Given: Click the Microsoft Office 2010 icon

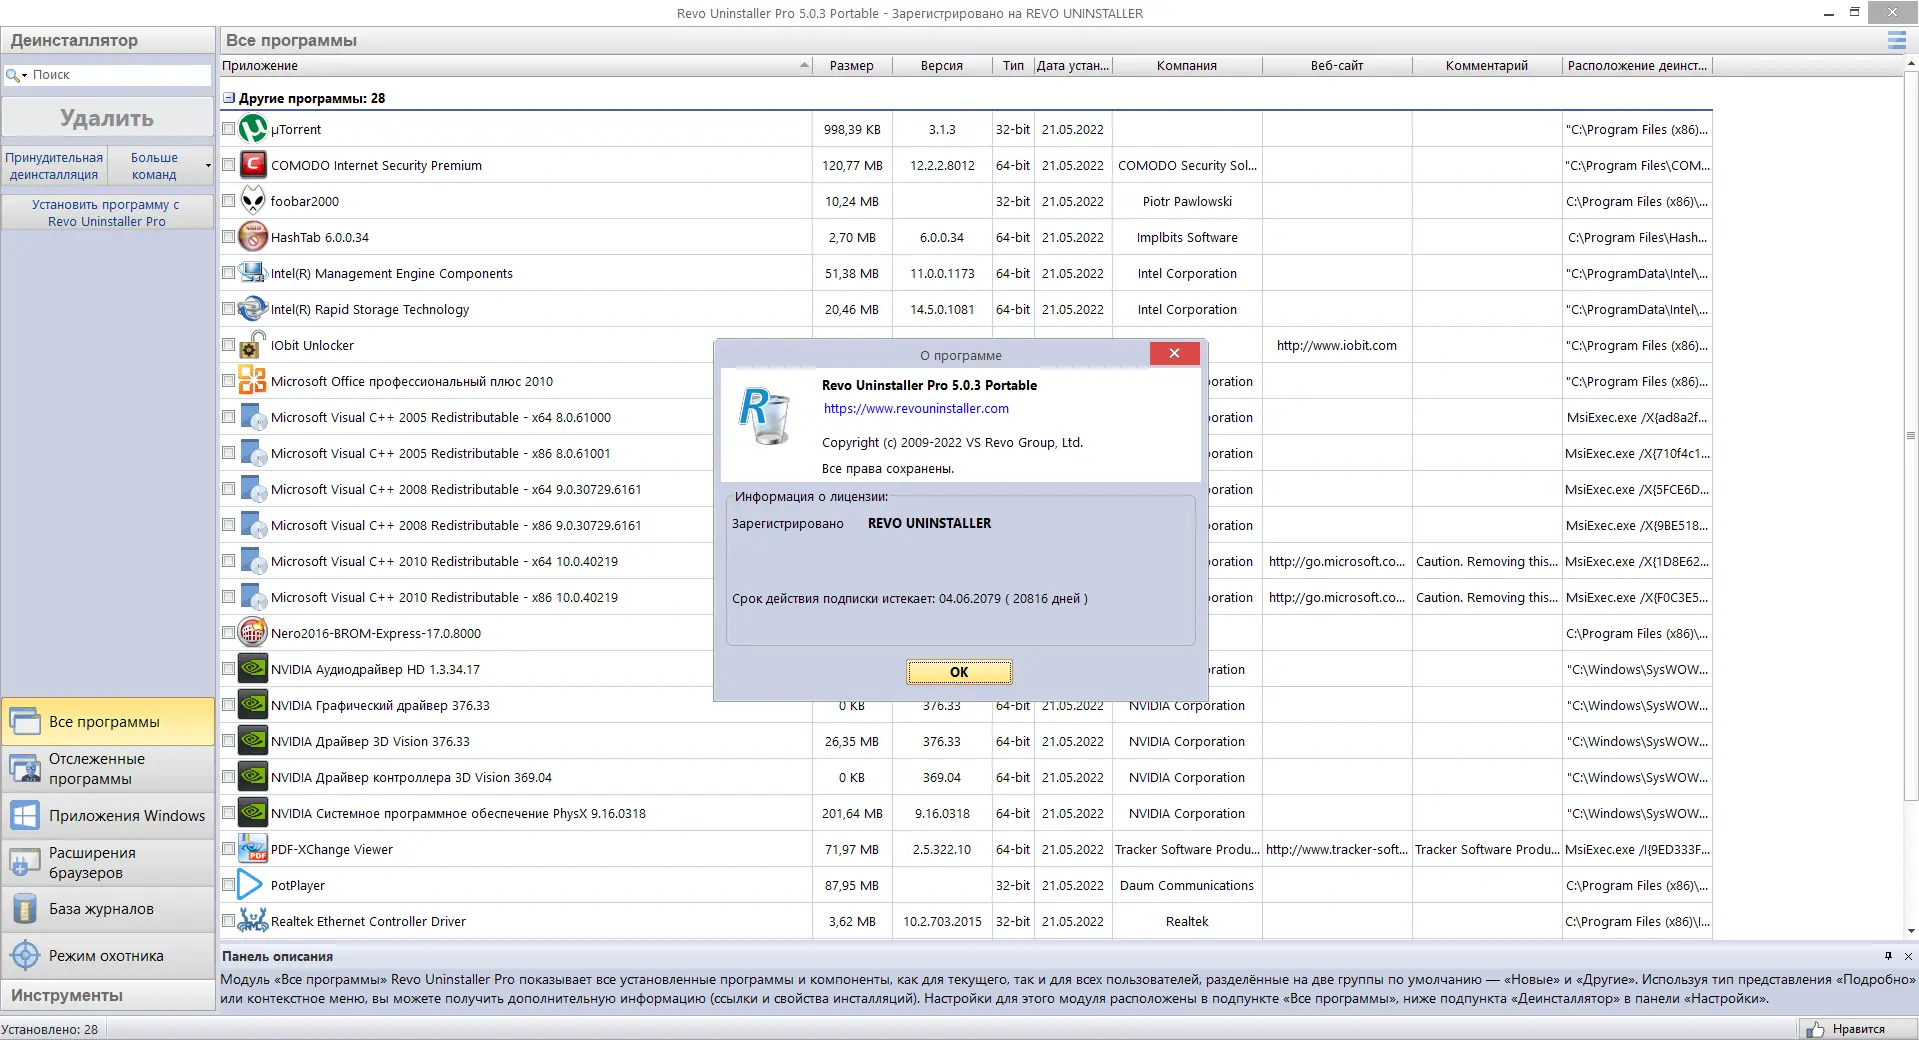Looking at the screenshot, I should point(253,381).
